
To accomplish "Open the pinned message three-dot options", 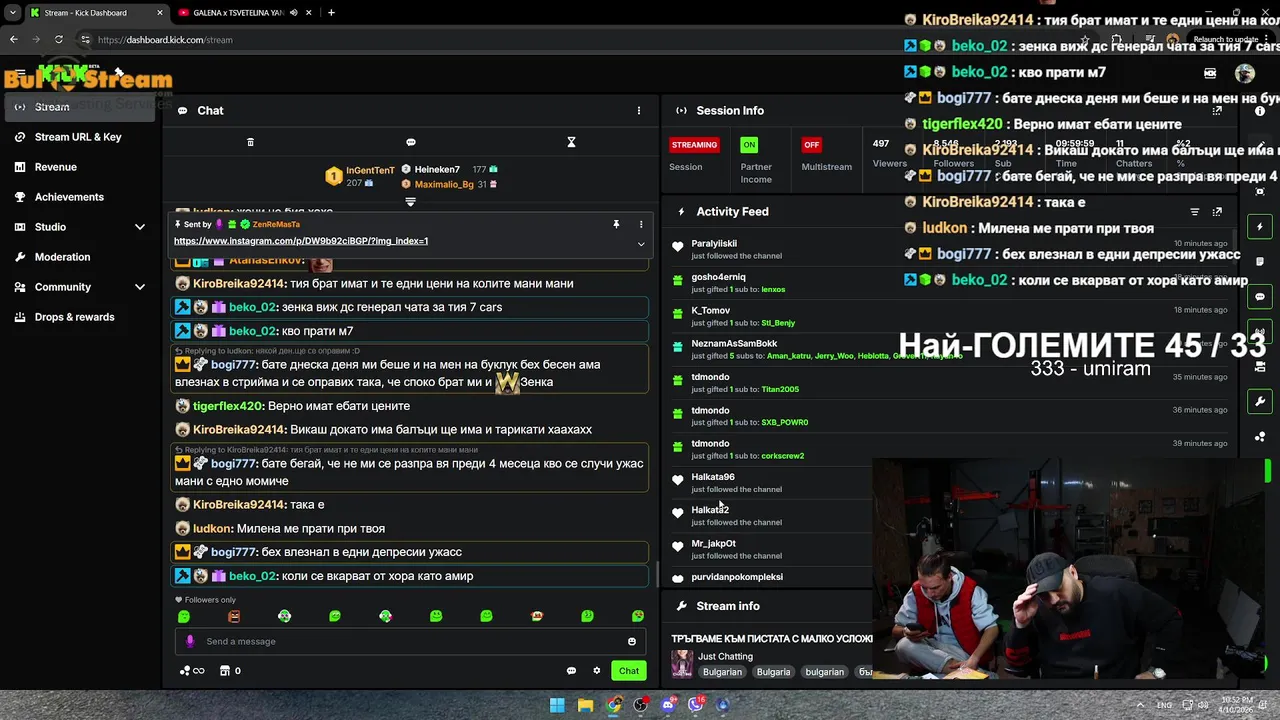I will click(641, 225).
